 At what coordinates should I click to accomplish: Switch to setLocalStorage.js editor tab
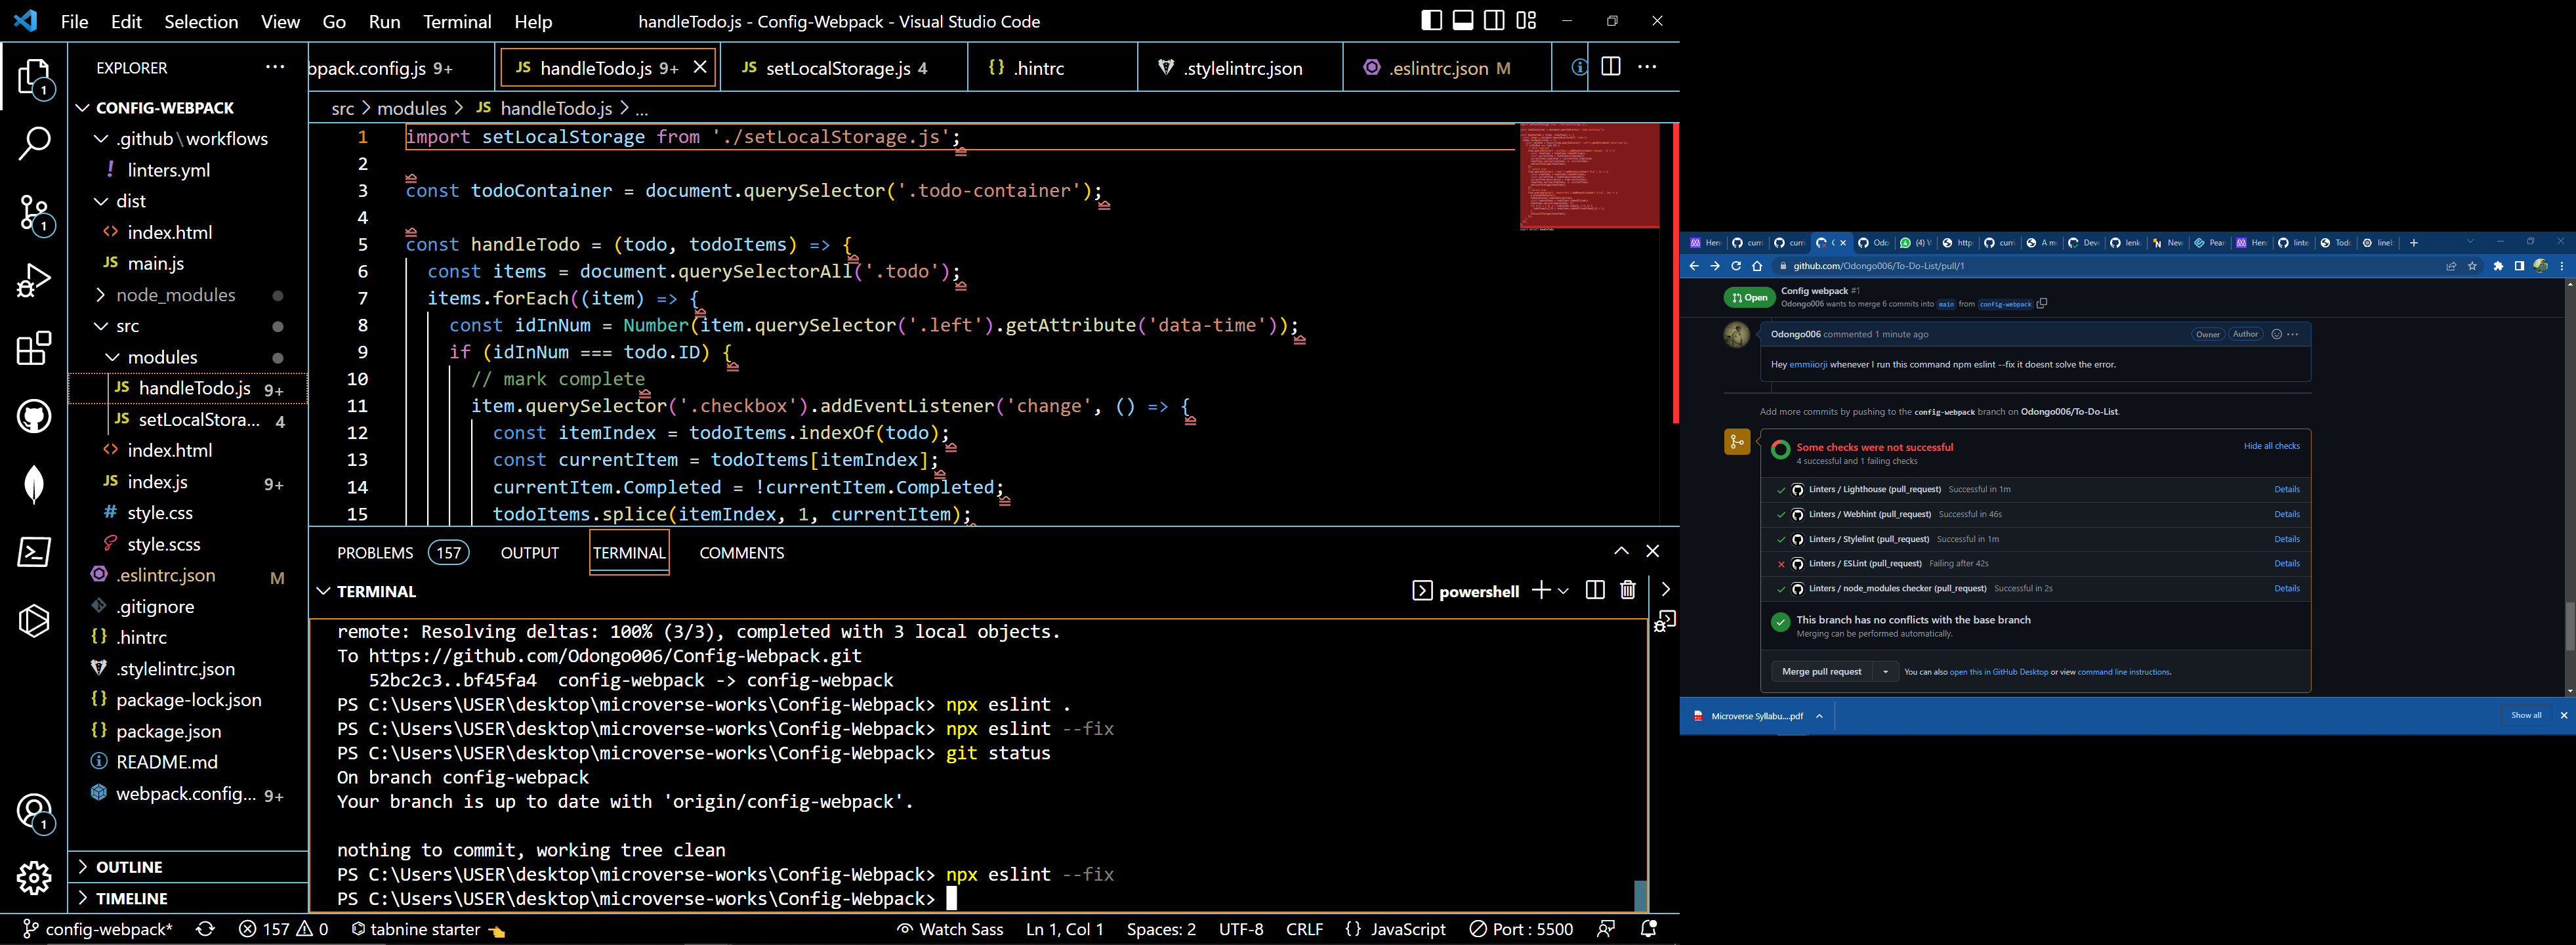(x=843, y=67)
